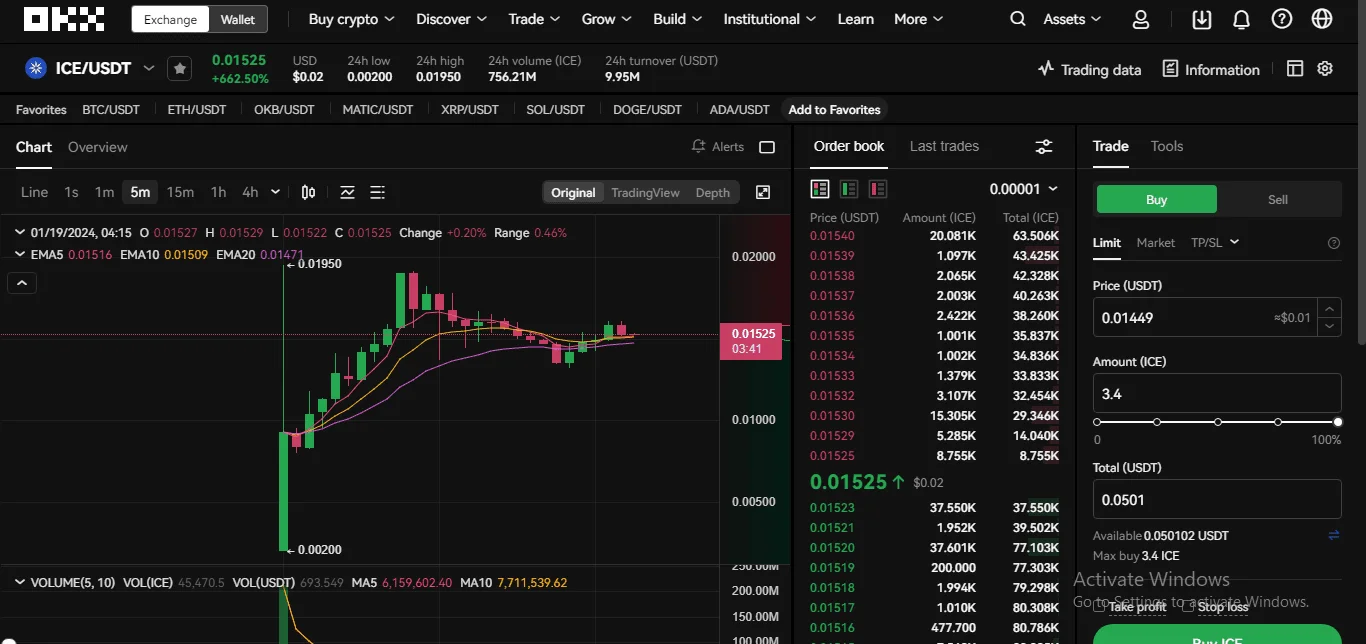Switch to Exchange mode
The image size is (1366, 644).
pyautogui.click(x=170, y=19)
